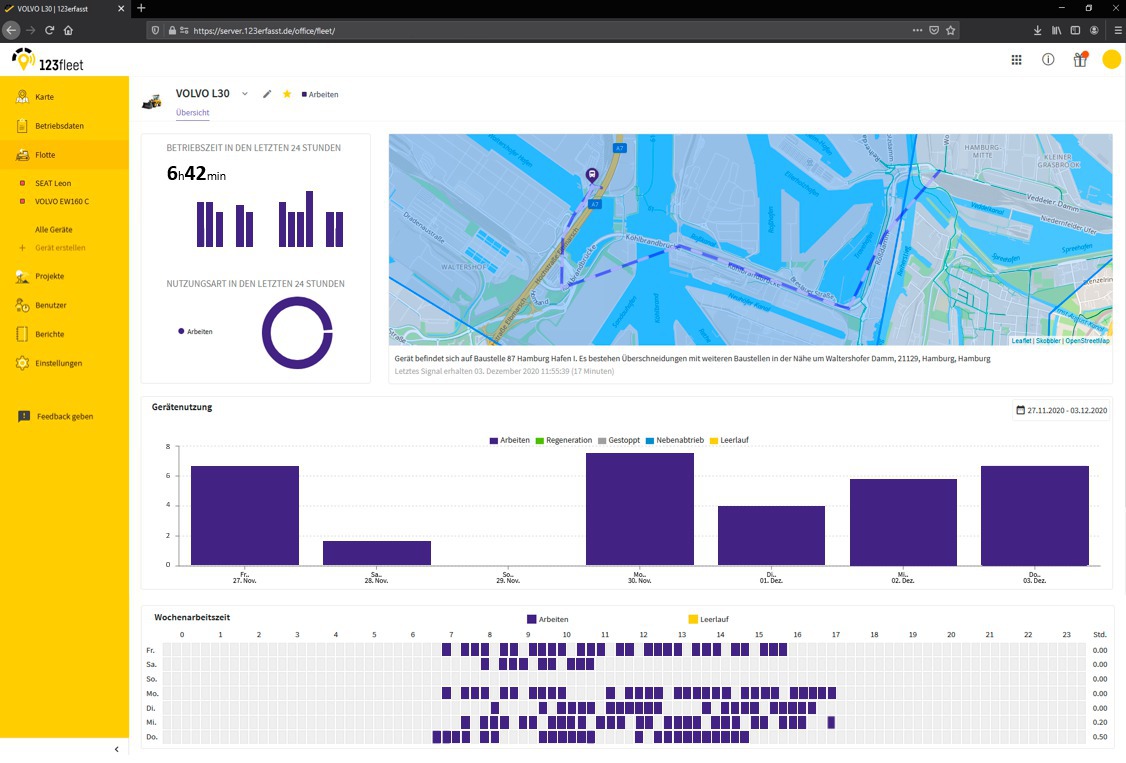The width and height of the screenshot is (1126, 763).
Task: Open the browser hamburger menu
Action: [x=1118, y=30]
